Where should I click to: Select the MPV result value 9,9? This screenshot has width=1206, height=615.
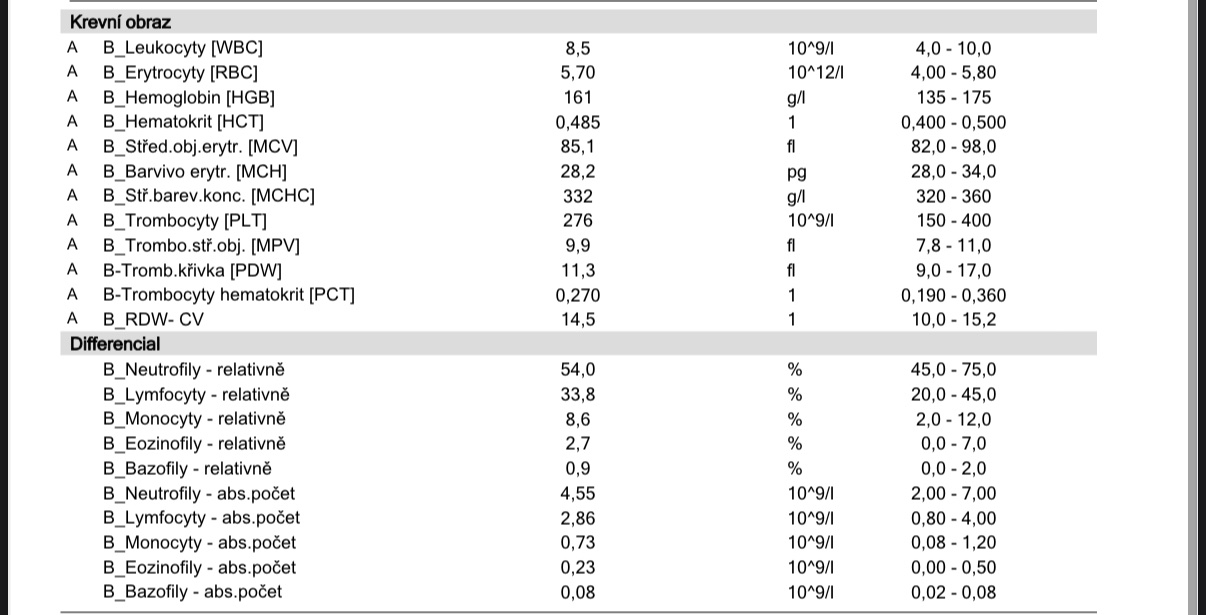[x=578, y=245]
